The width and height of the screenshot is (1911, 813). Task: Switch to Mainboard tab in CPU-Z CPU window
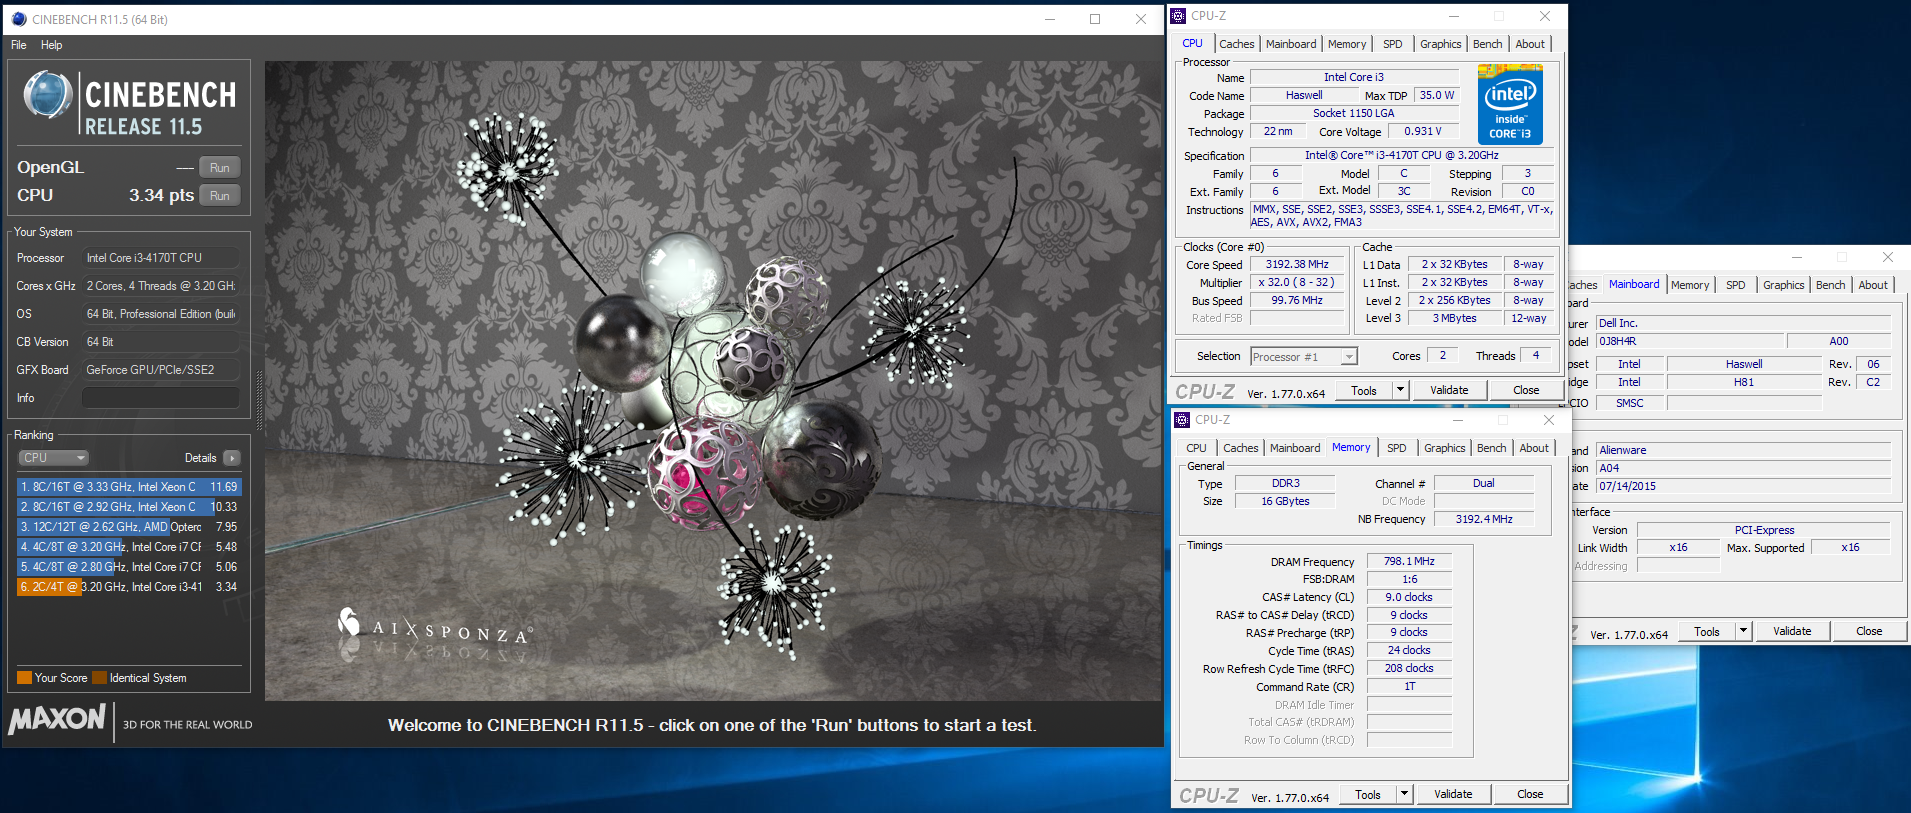[1291, 44]
